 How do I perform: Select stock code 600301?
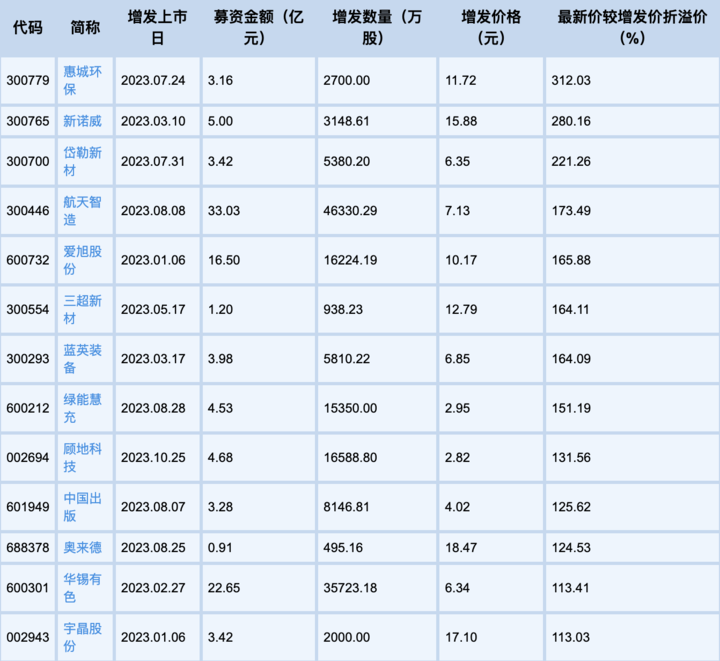(28, 588)
